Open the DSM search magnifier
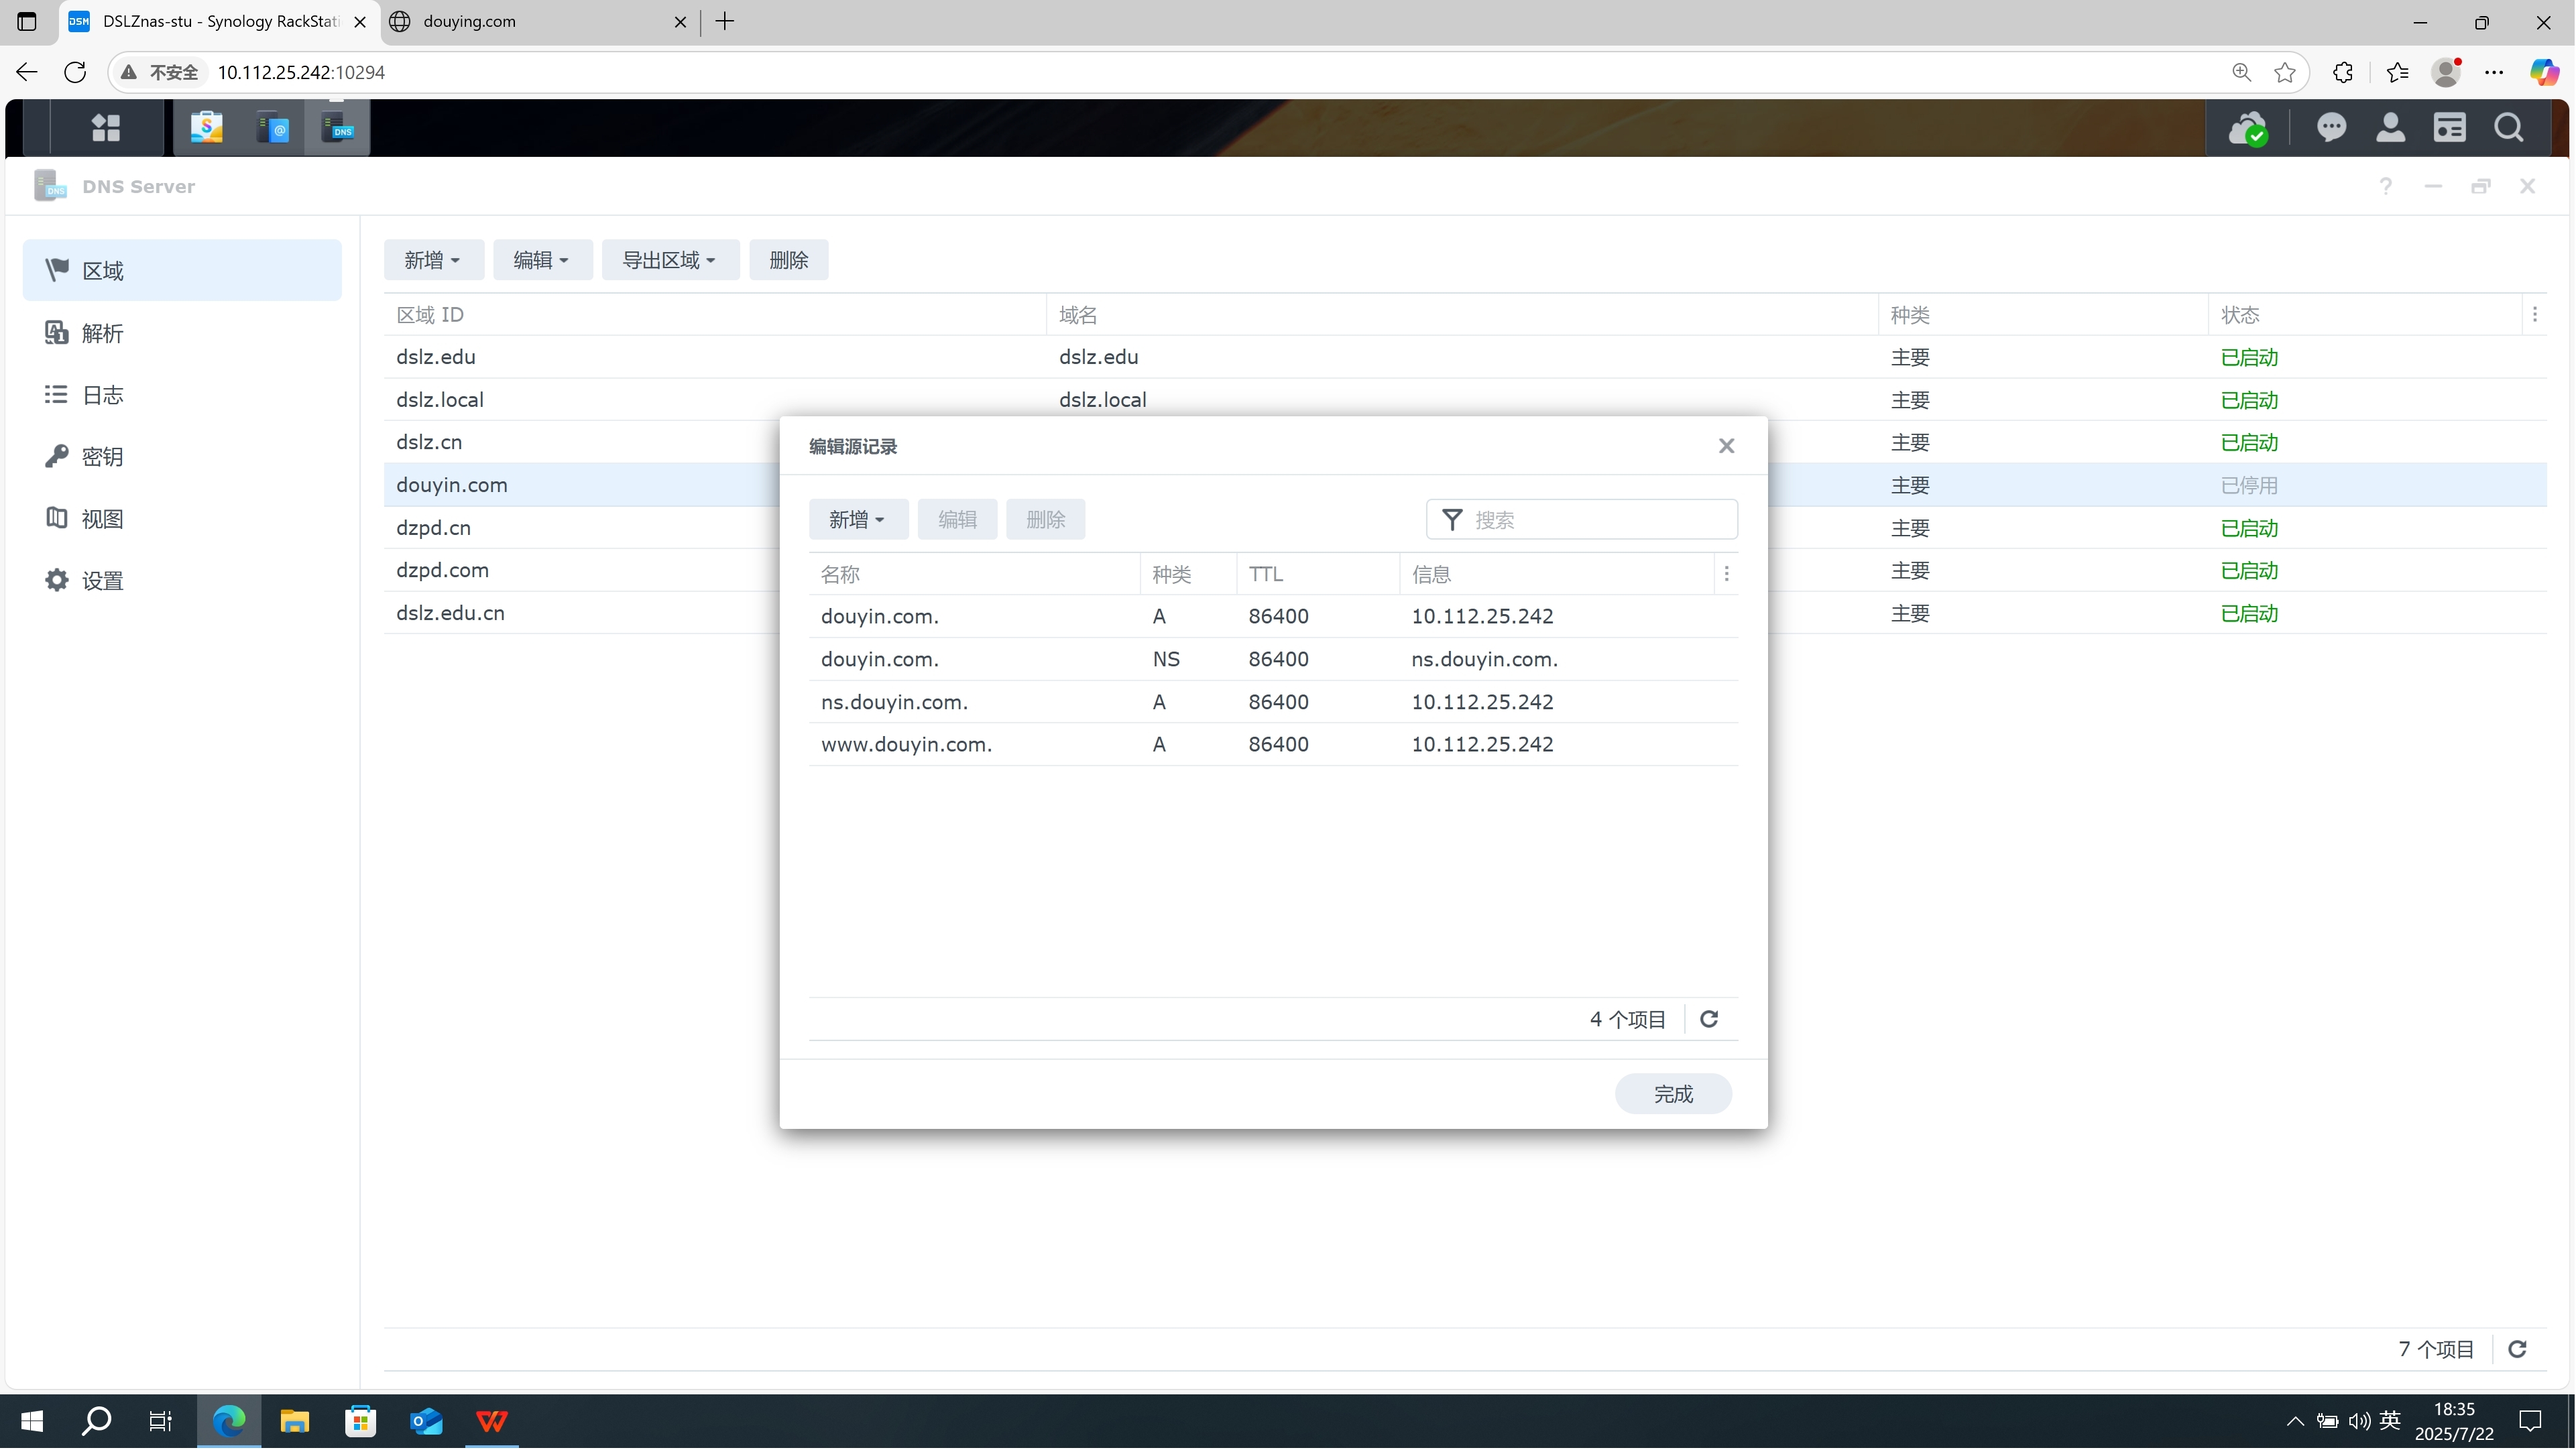 coord(2508,127)
